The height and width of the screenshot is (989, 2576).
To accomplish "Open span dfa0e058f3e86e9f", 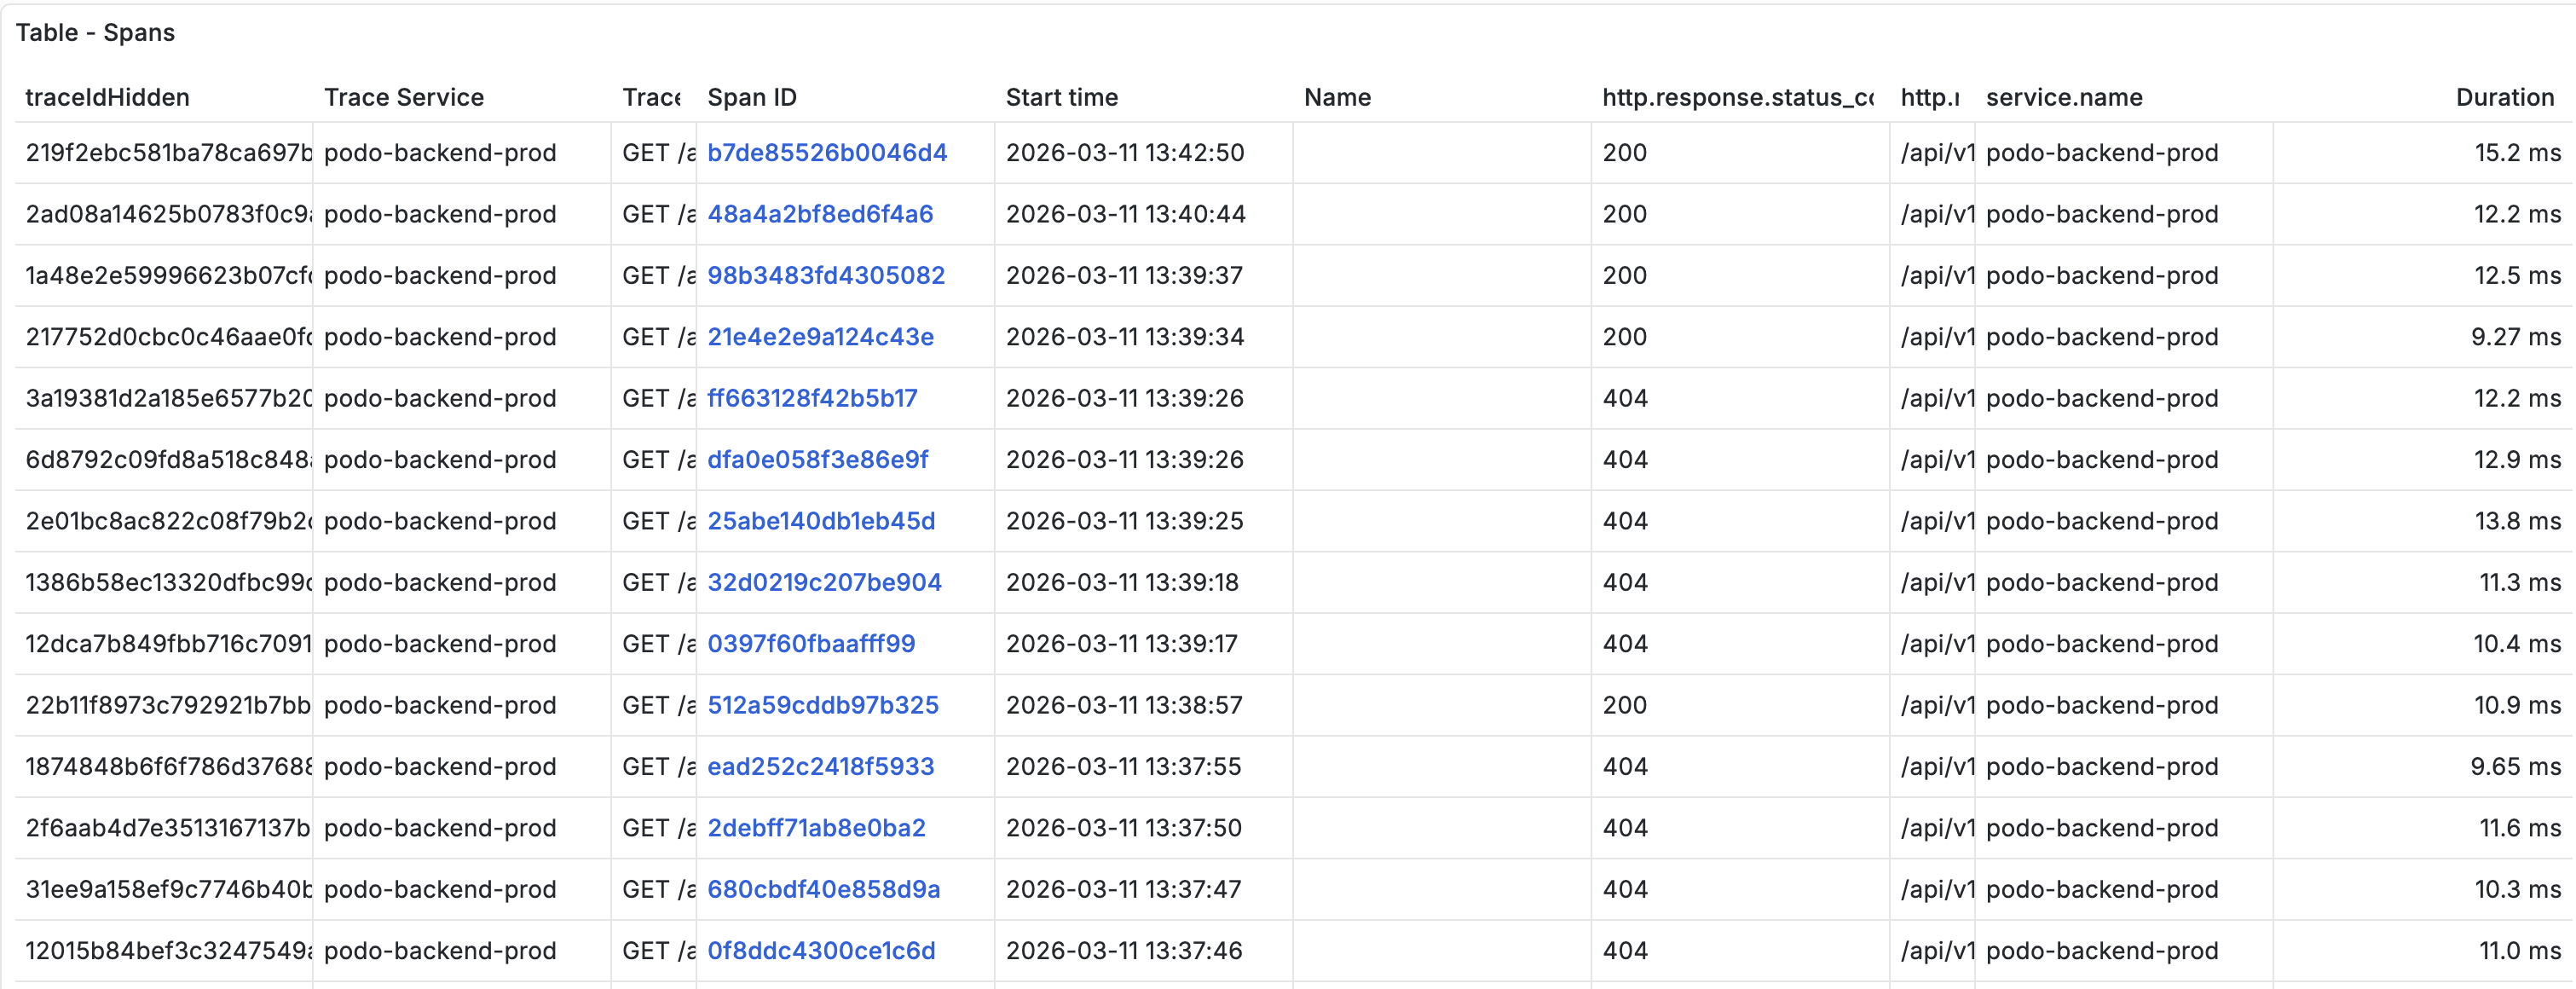I will 818,460.
